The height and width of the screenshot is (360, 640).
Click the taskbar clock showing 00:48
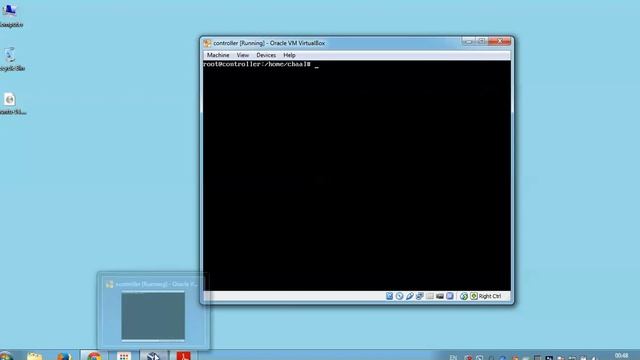tap(621, 356)
